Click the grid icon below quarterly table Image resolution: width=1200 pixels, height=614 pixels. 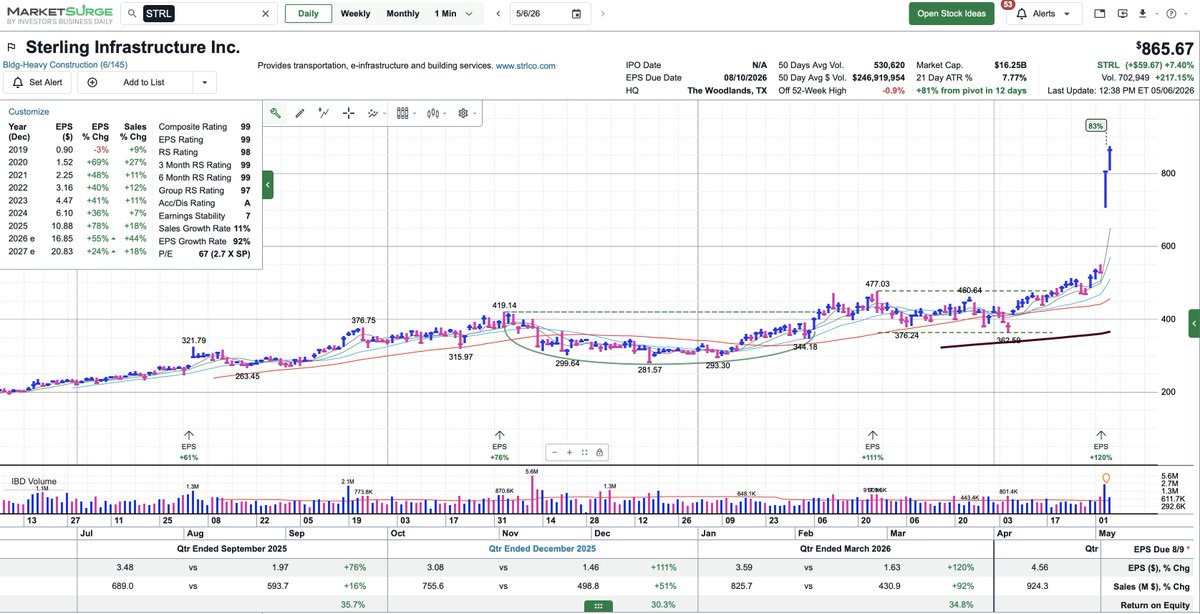(599, 605)
